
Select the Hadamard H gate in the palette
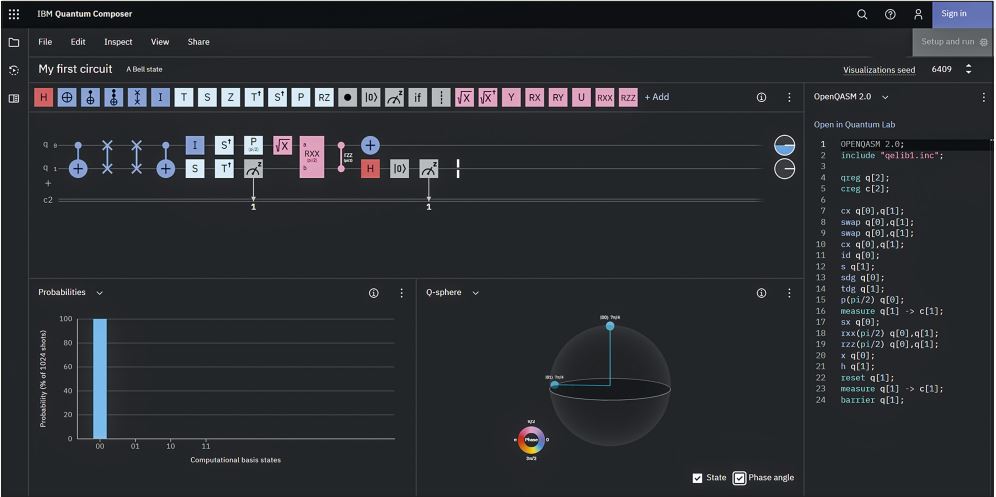pyautogui.click(x=43, y=97)
